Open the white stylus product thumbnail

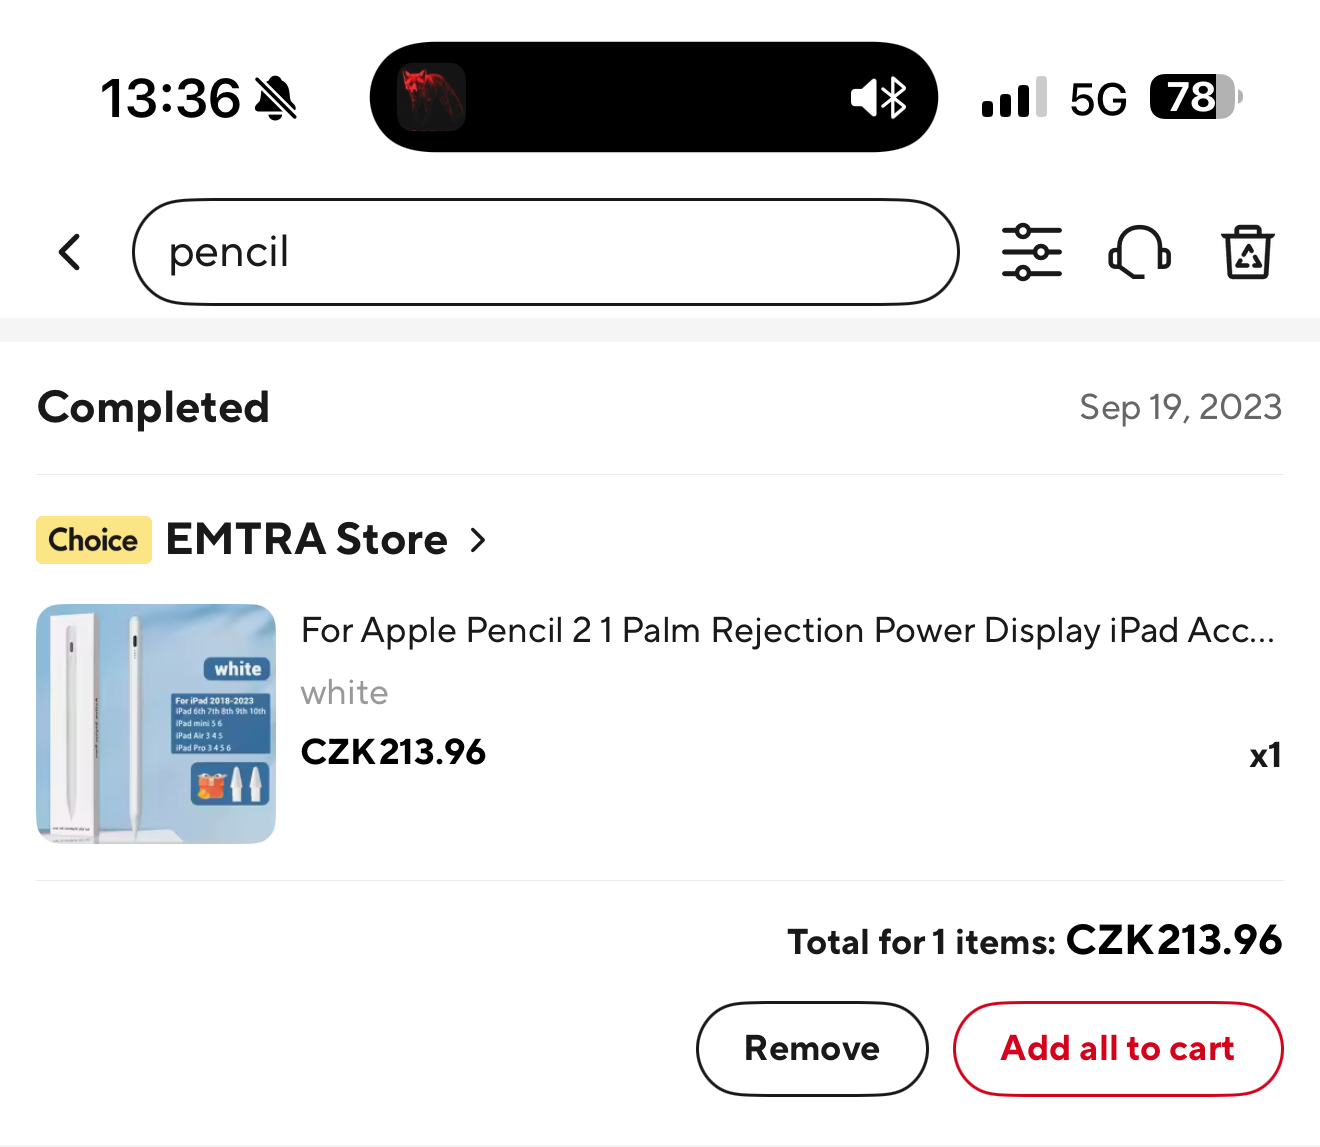[156, 724]
